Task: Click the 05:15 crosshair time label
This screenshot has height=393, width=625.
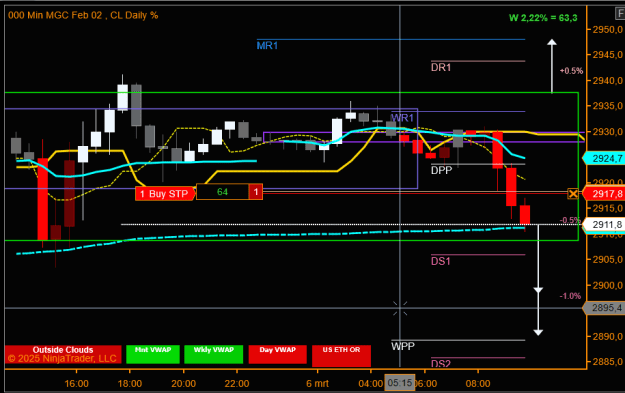Action: point(400,383)
